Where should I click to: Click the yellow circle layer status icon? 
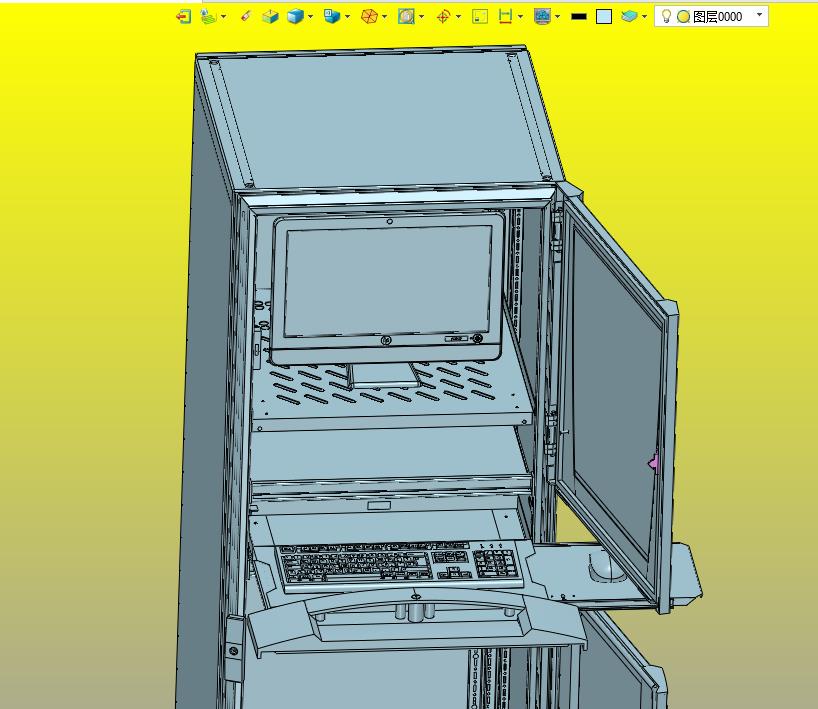(x=683, y=17)
